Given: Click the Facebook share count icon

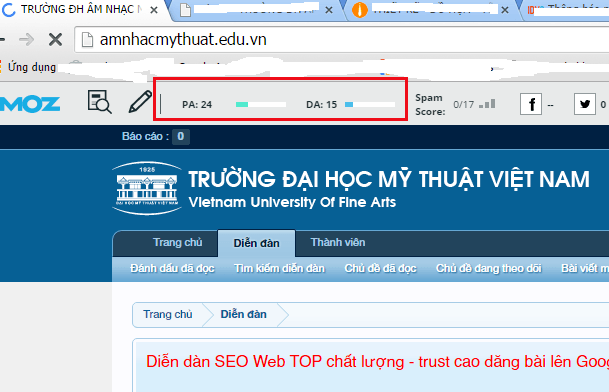Looking at the screenshot, I should tap(531, 104).
